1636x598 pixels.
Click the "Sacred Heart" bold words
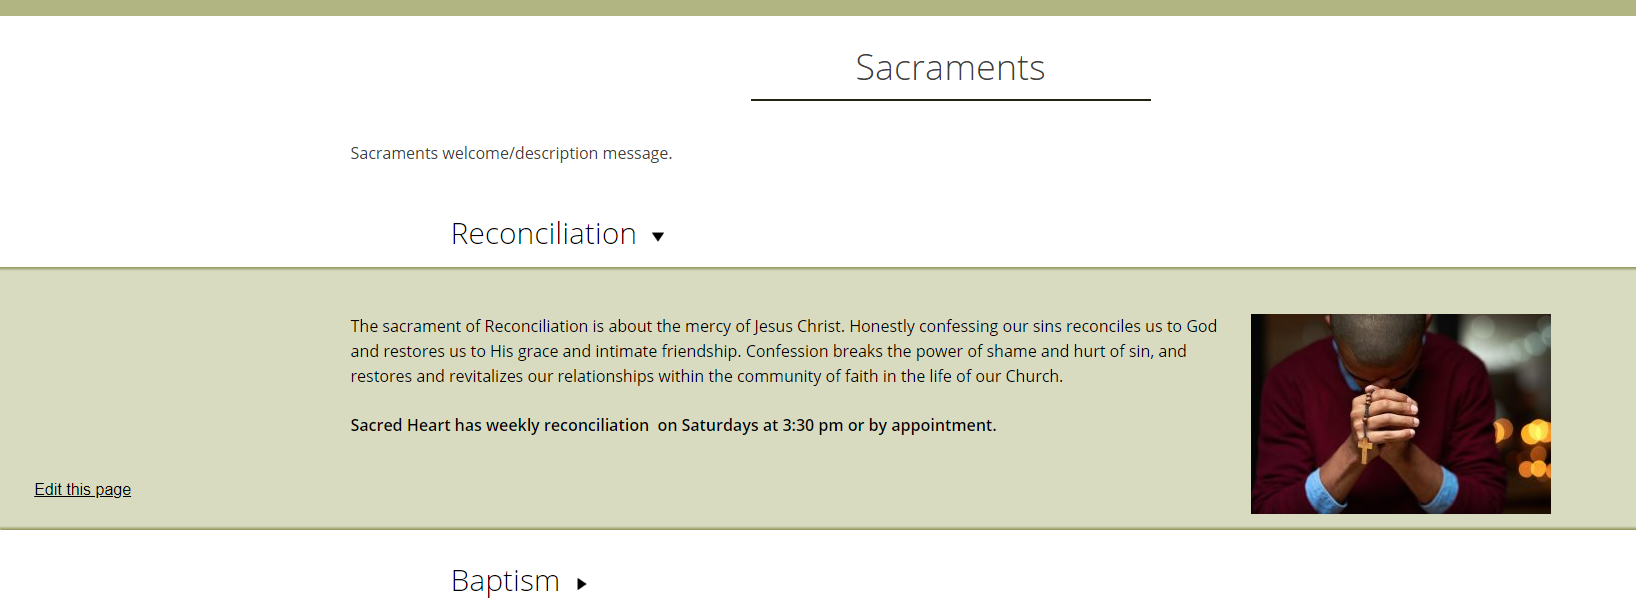(400, 425)
